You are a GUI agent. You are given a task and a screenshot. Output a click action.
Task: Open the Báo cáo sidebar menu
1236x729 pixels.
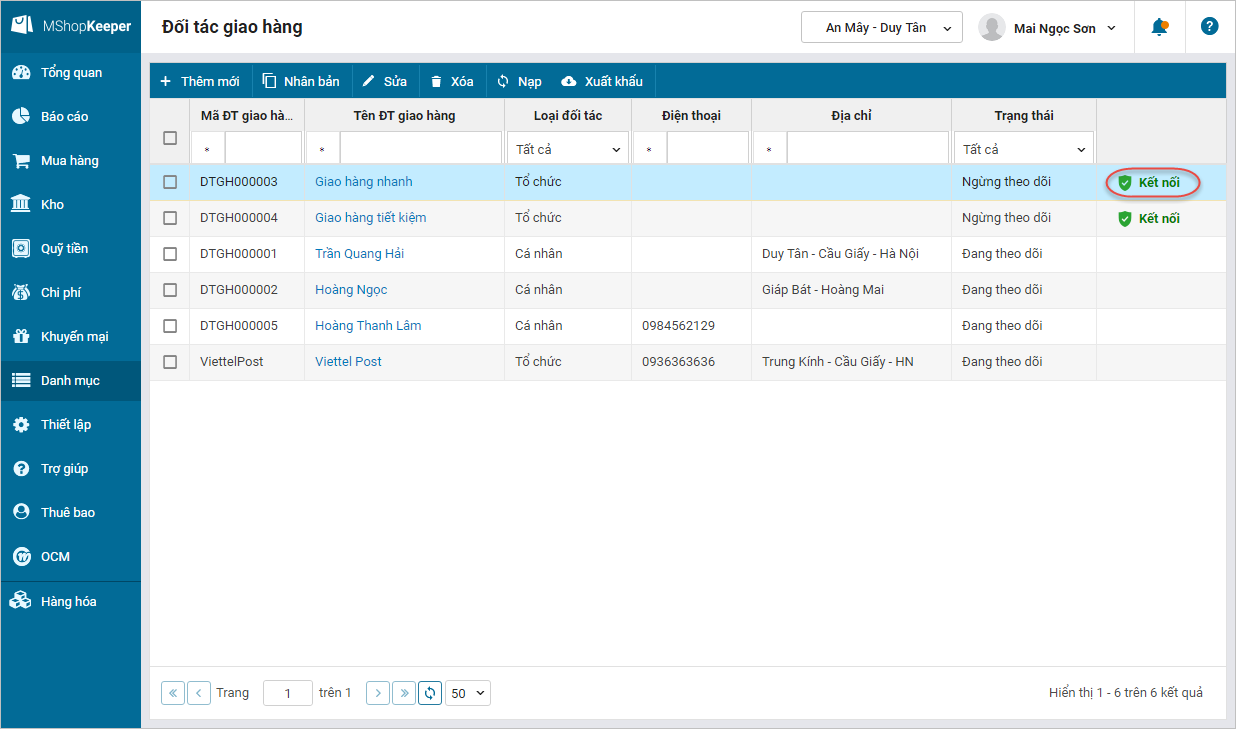[64, 117]
